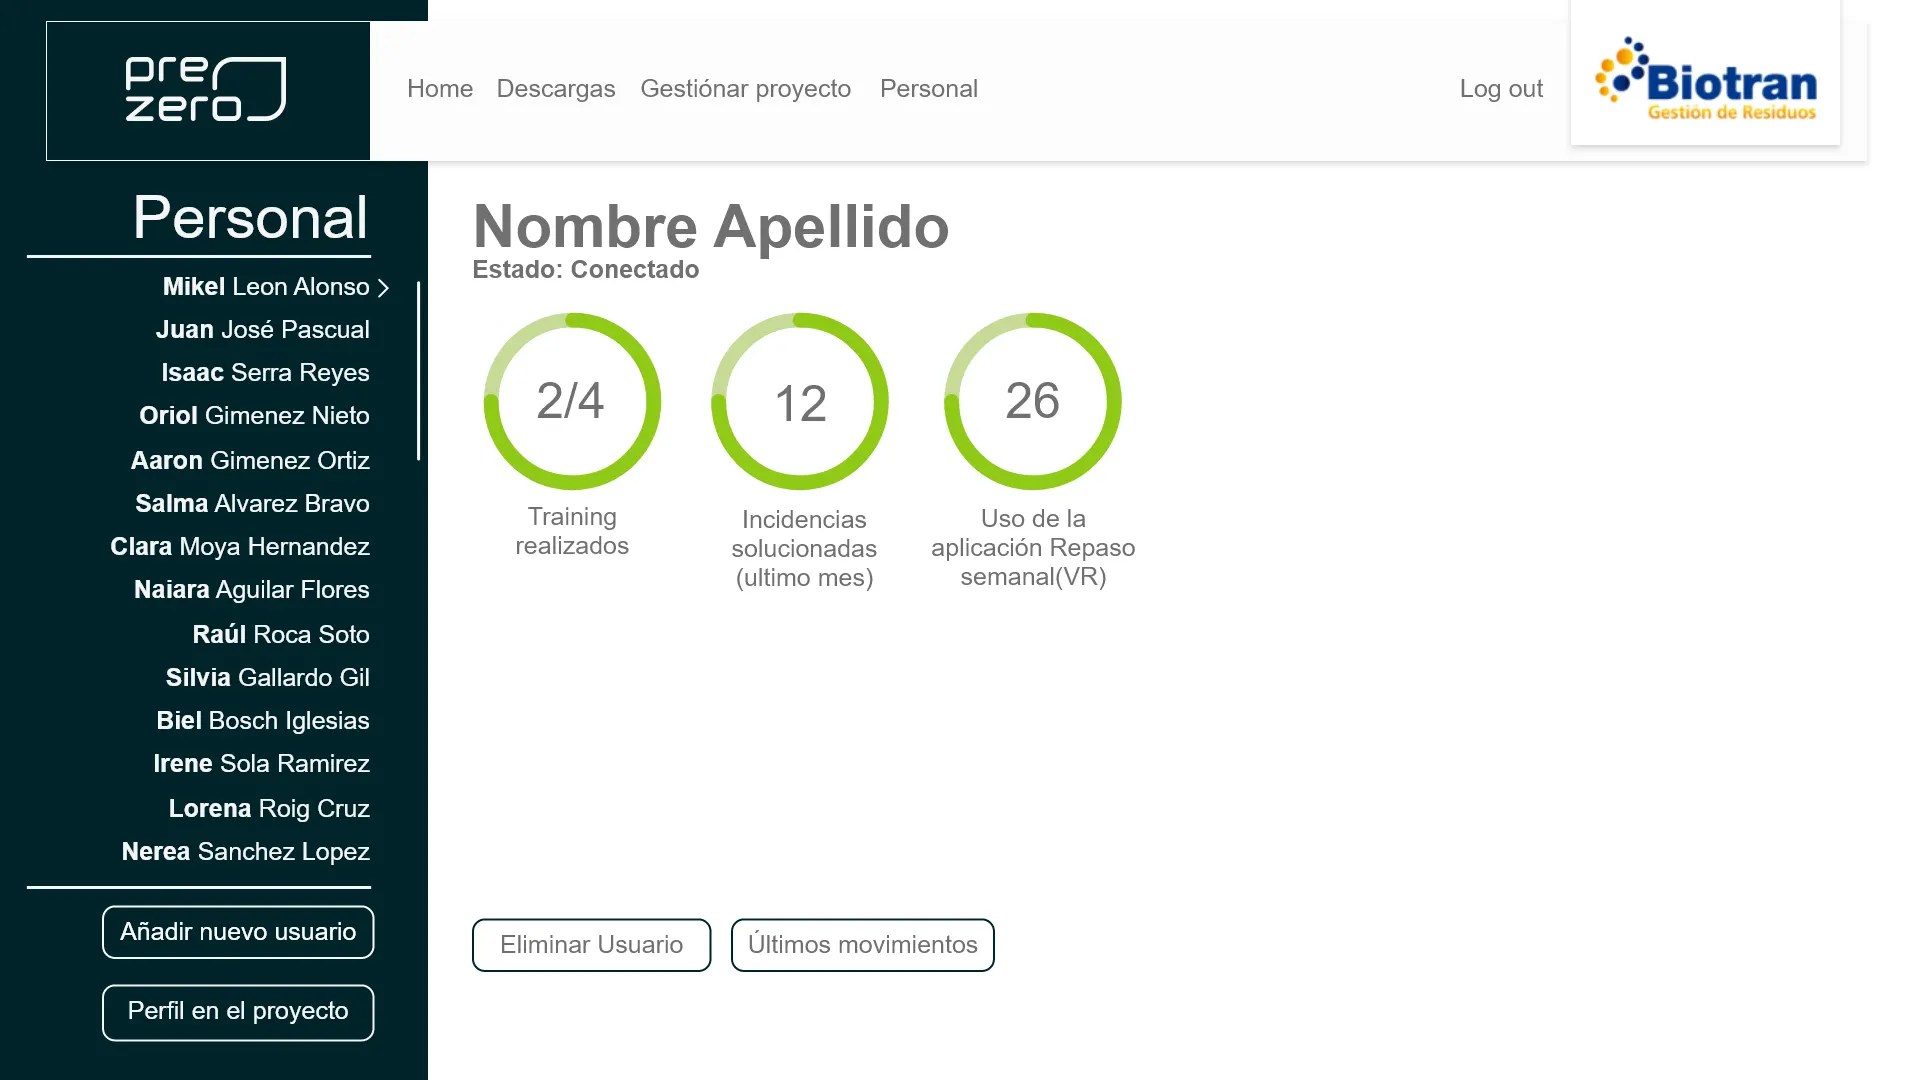Open the Home menu item
This screenshot has height=1080, width=1920.
(439, 89)
